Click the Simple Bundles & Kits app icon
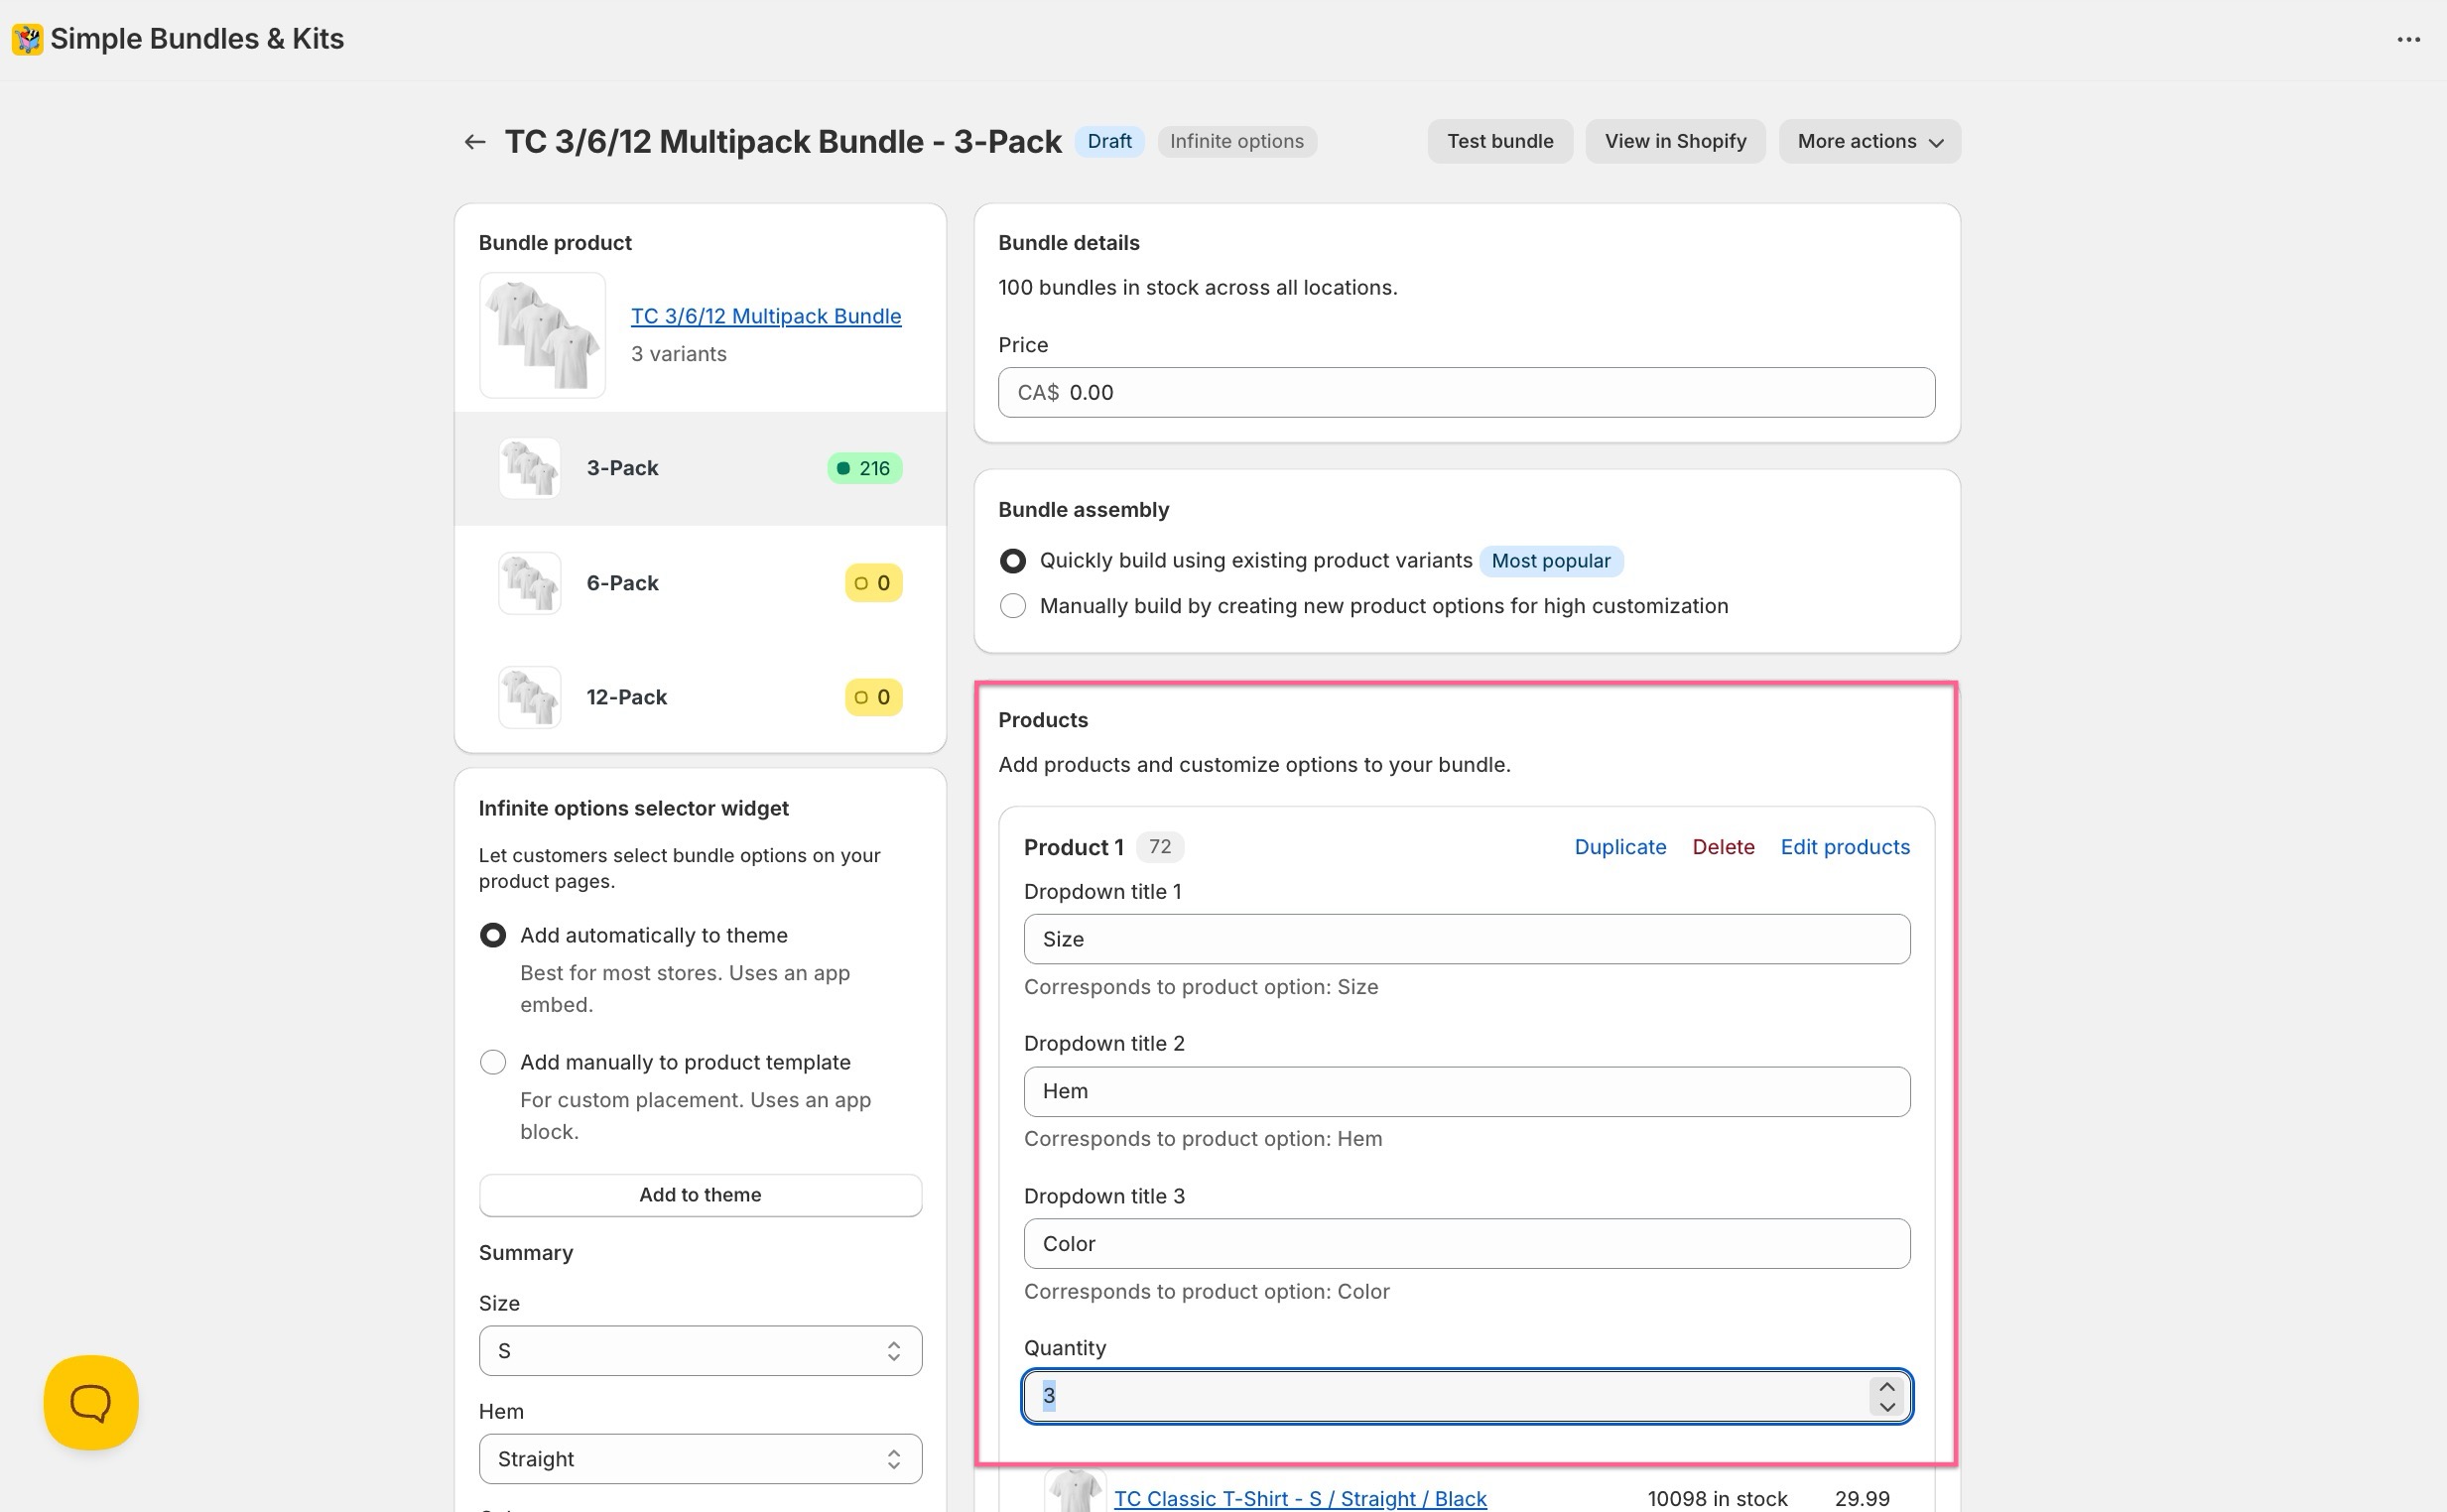Viewport: 2447px width, 1512px height. point(27,39)
